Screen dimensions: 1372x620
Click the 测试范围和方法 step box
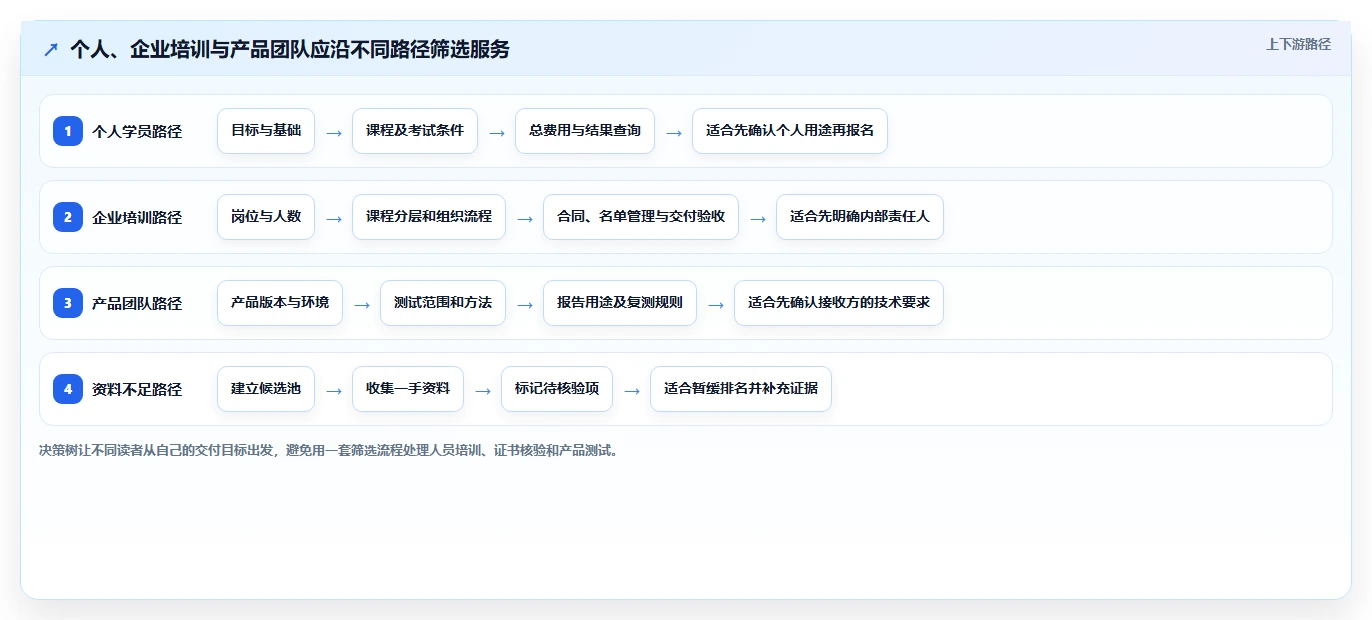443,303
